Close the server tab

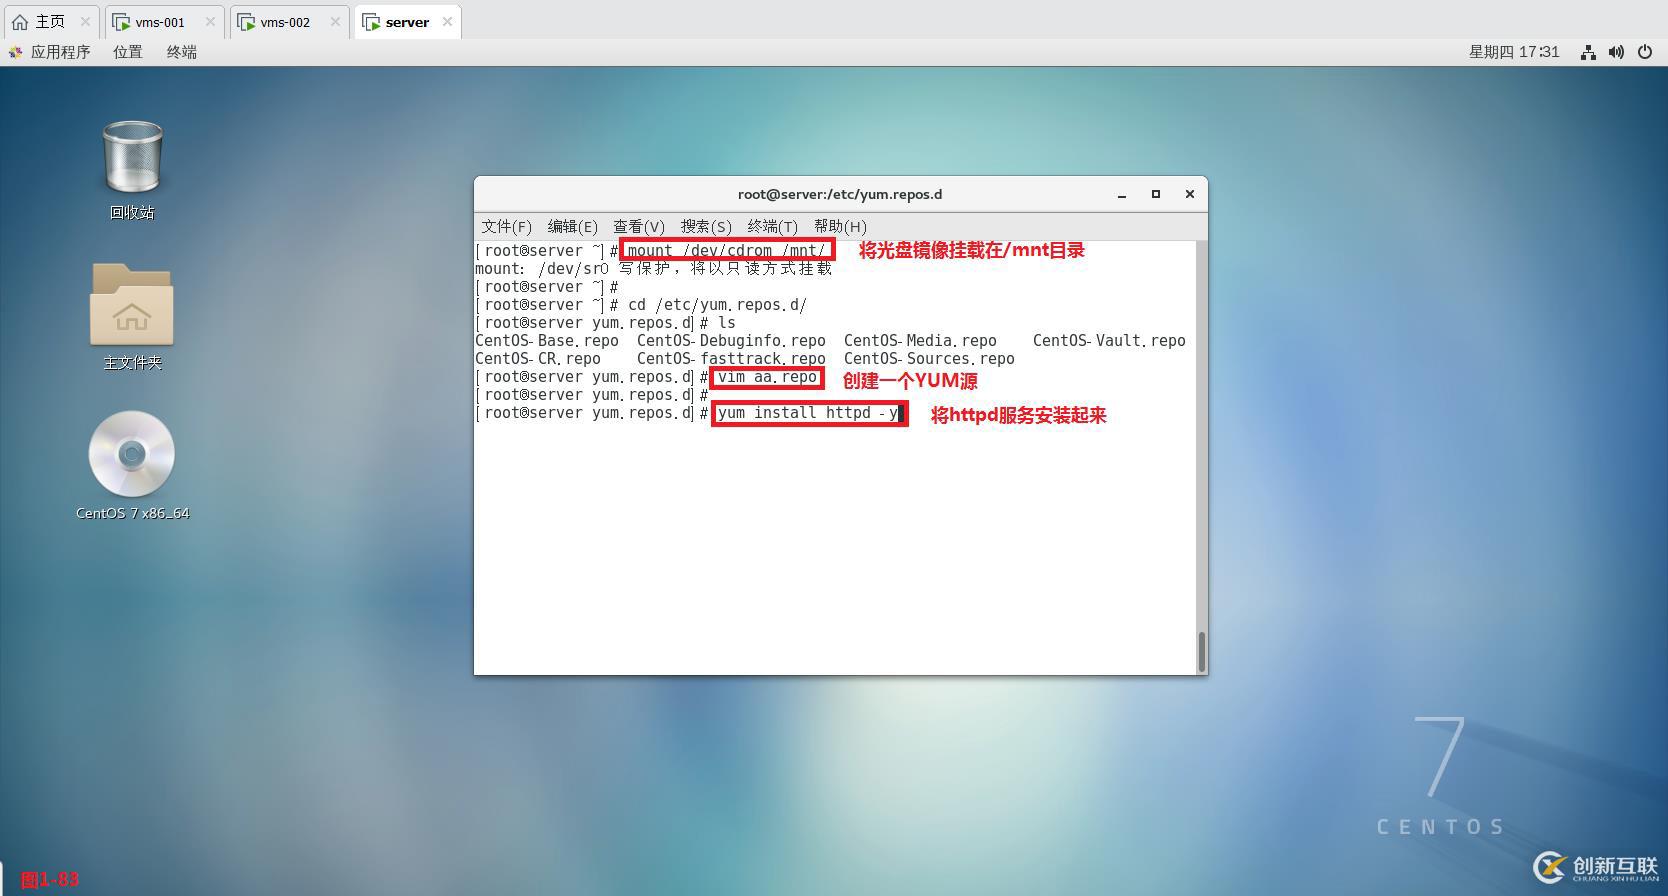click(x=447, y=22)
